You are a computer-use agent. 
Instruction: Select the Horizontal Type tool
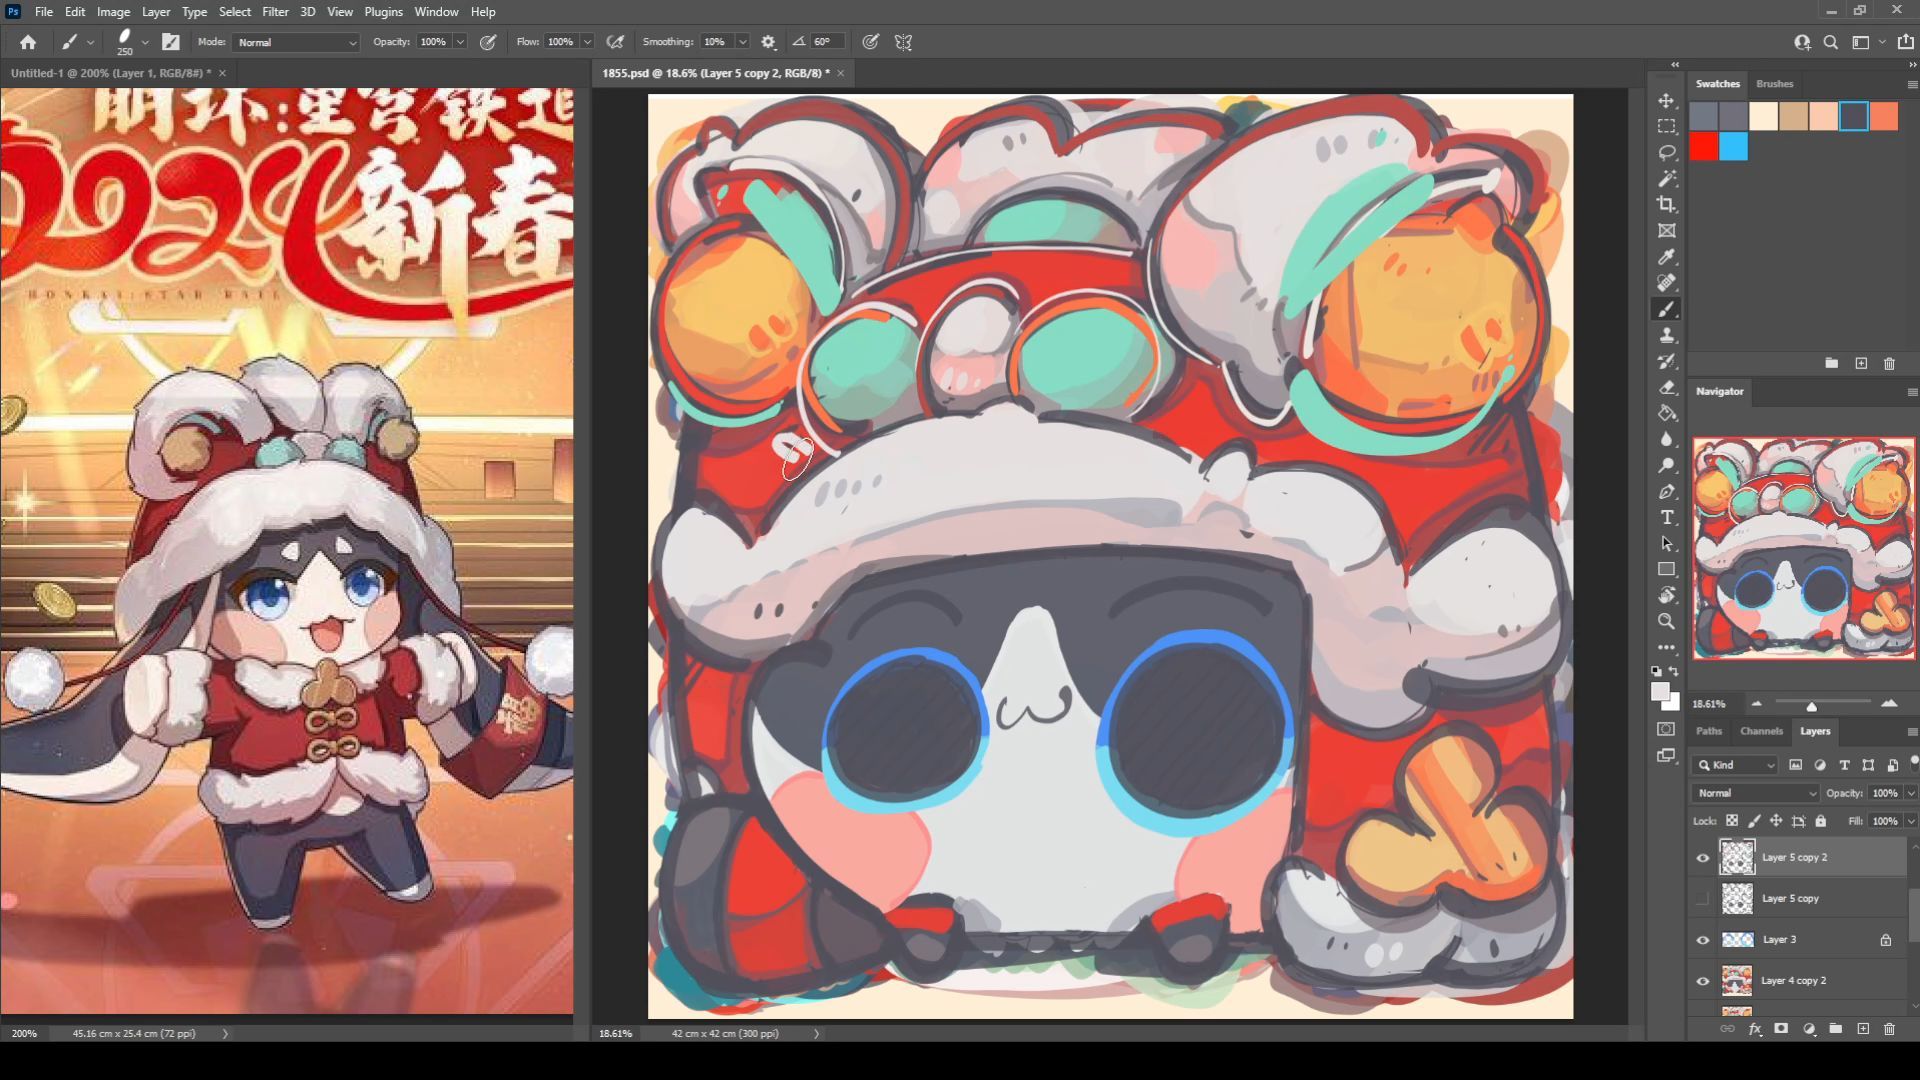tap(1666, 517)
